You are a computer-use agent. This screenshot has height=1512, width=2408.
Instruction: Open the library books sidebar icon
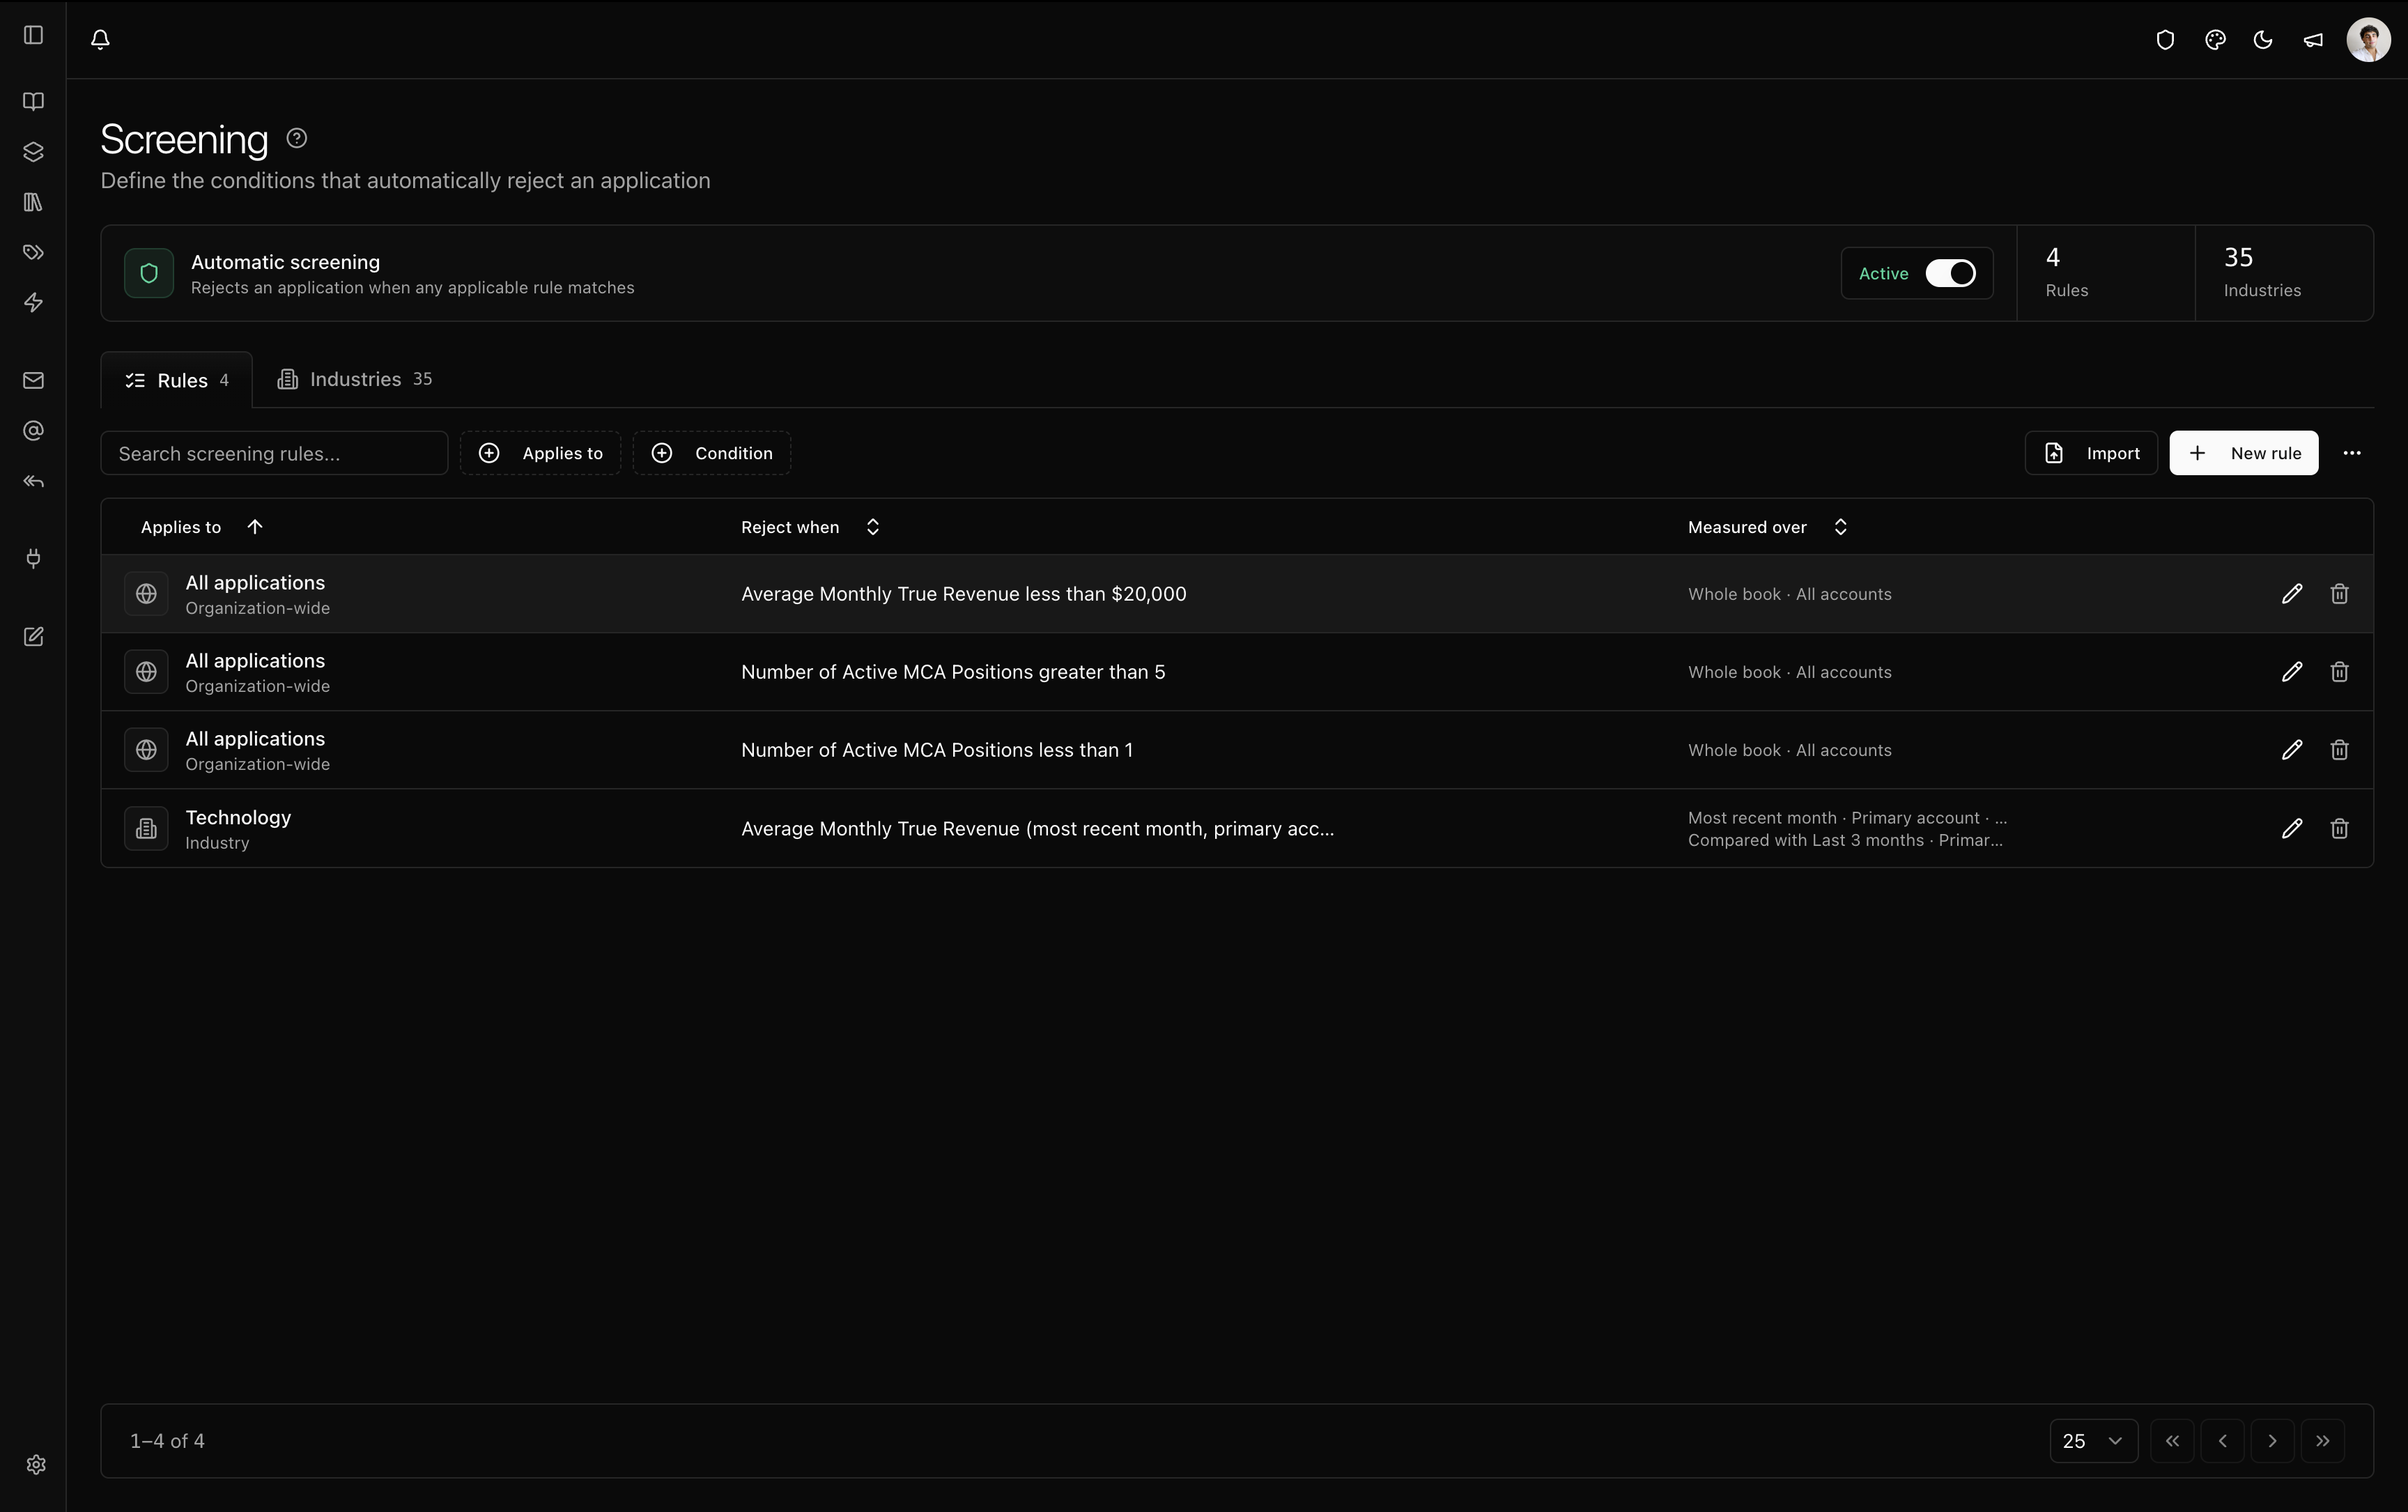(x=33, y=202)
